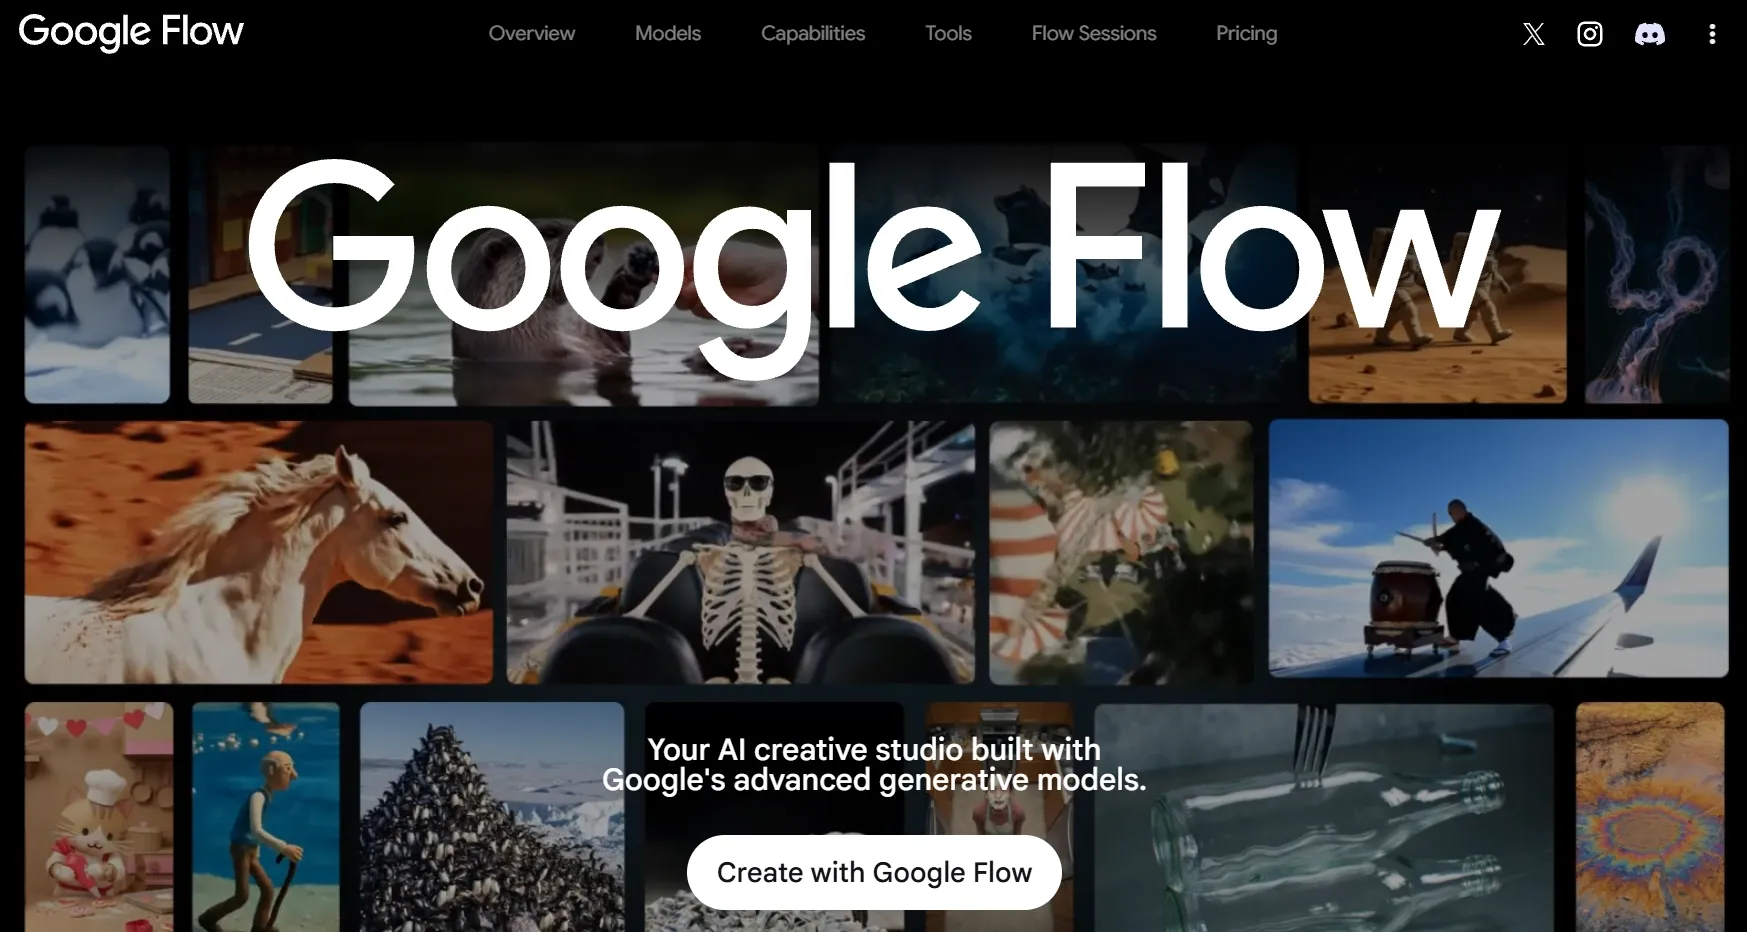The height and width of the screenshot is (932, 1747).
Task: Go to the Overview section
Action: 532,33
